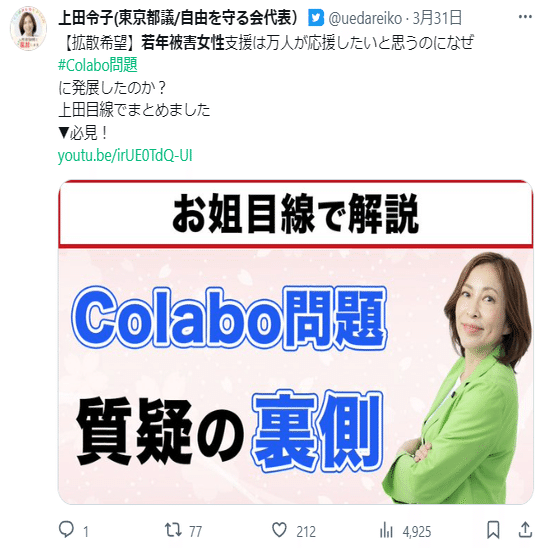Image resolution: width=548 pixels, height=548 pixels.
Task: Click the blue Twitter bird badge
Action: (316, 18)
